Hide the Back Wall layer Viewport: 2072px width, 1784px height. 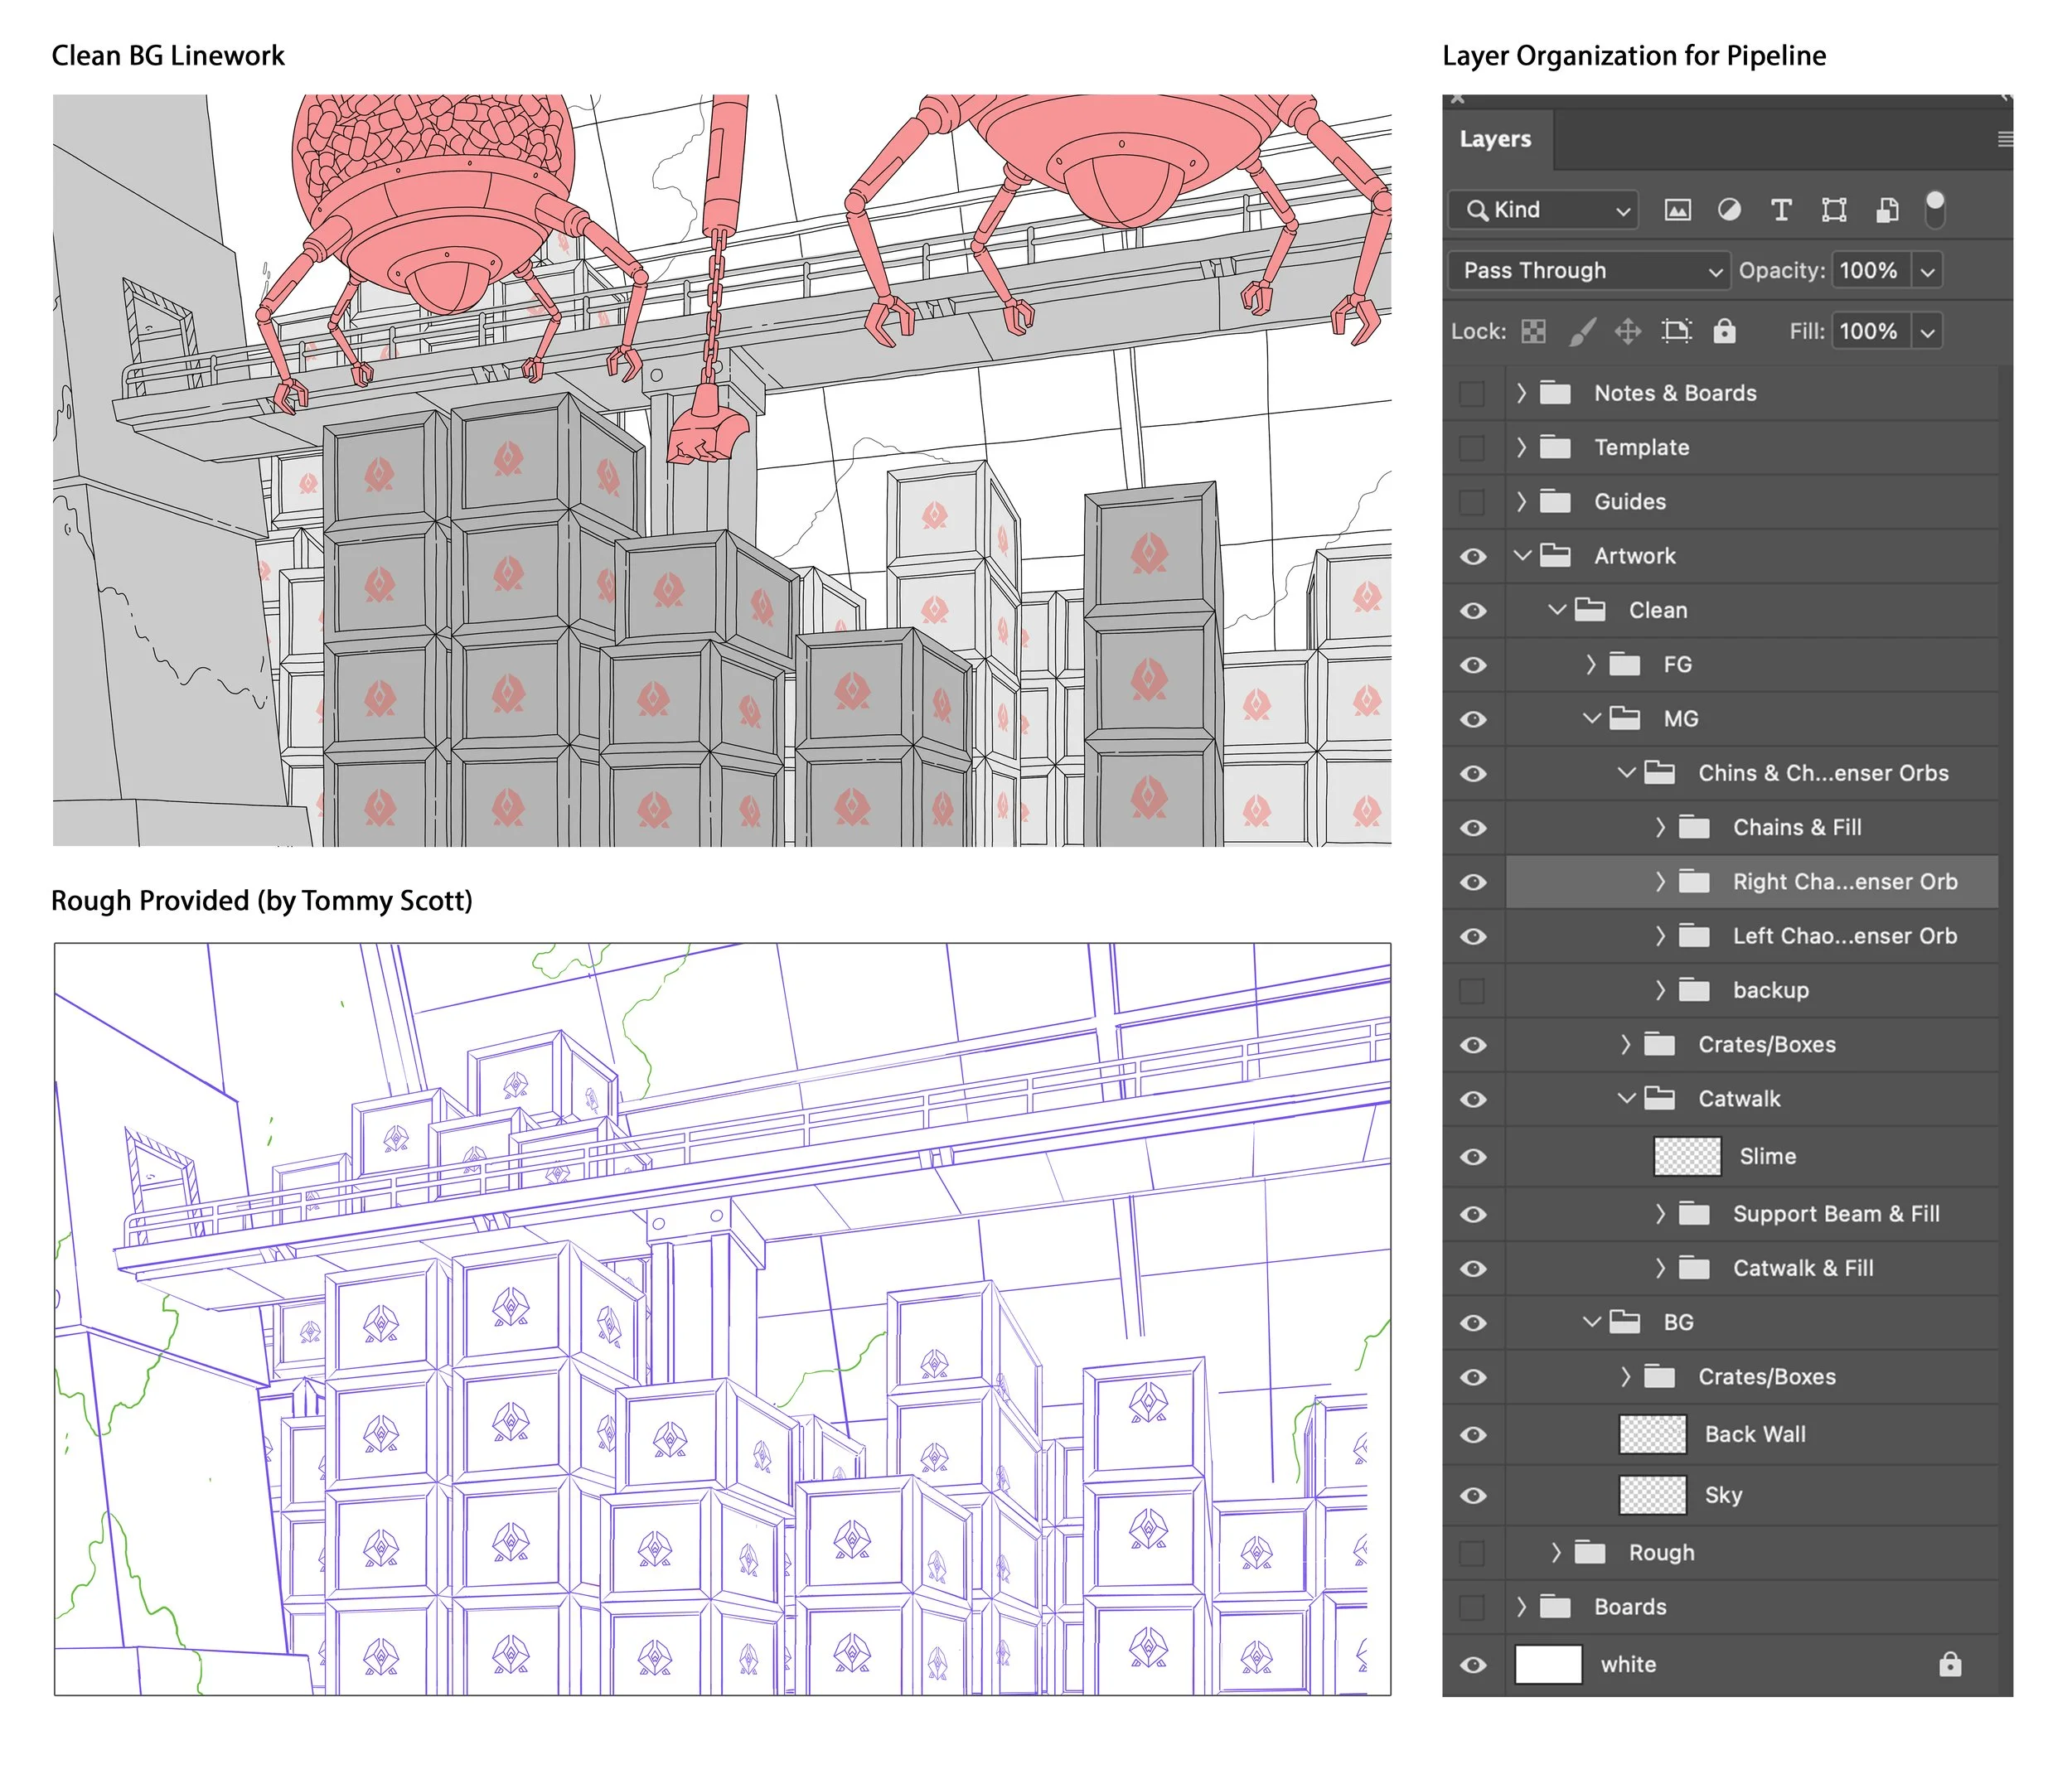click(x=1473, y=1435)
